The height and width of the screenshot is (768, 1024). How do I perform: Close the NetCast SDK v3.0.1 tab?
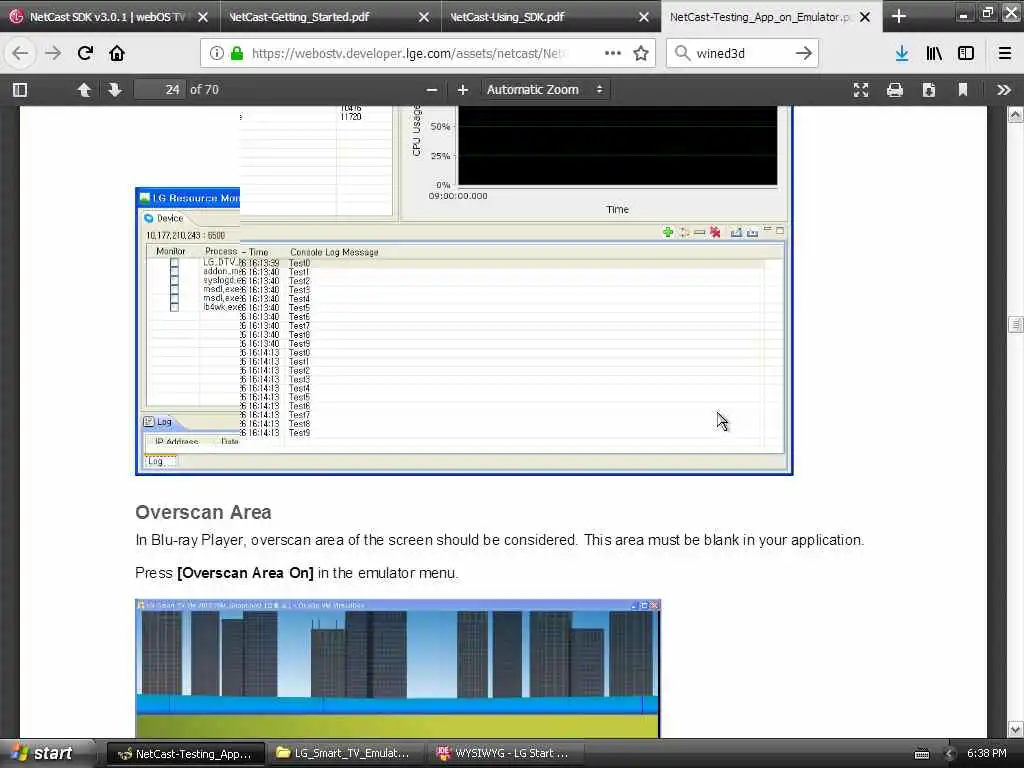coord(203,17)
